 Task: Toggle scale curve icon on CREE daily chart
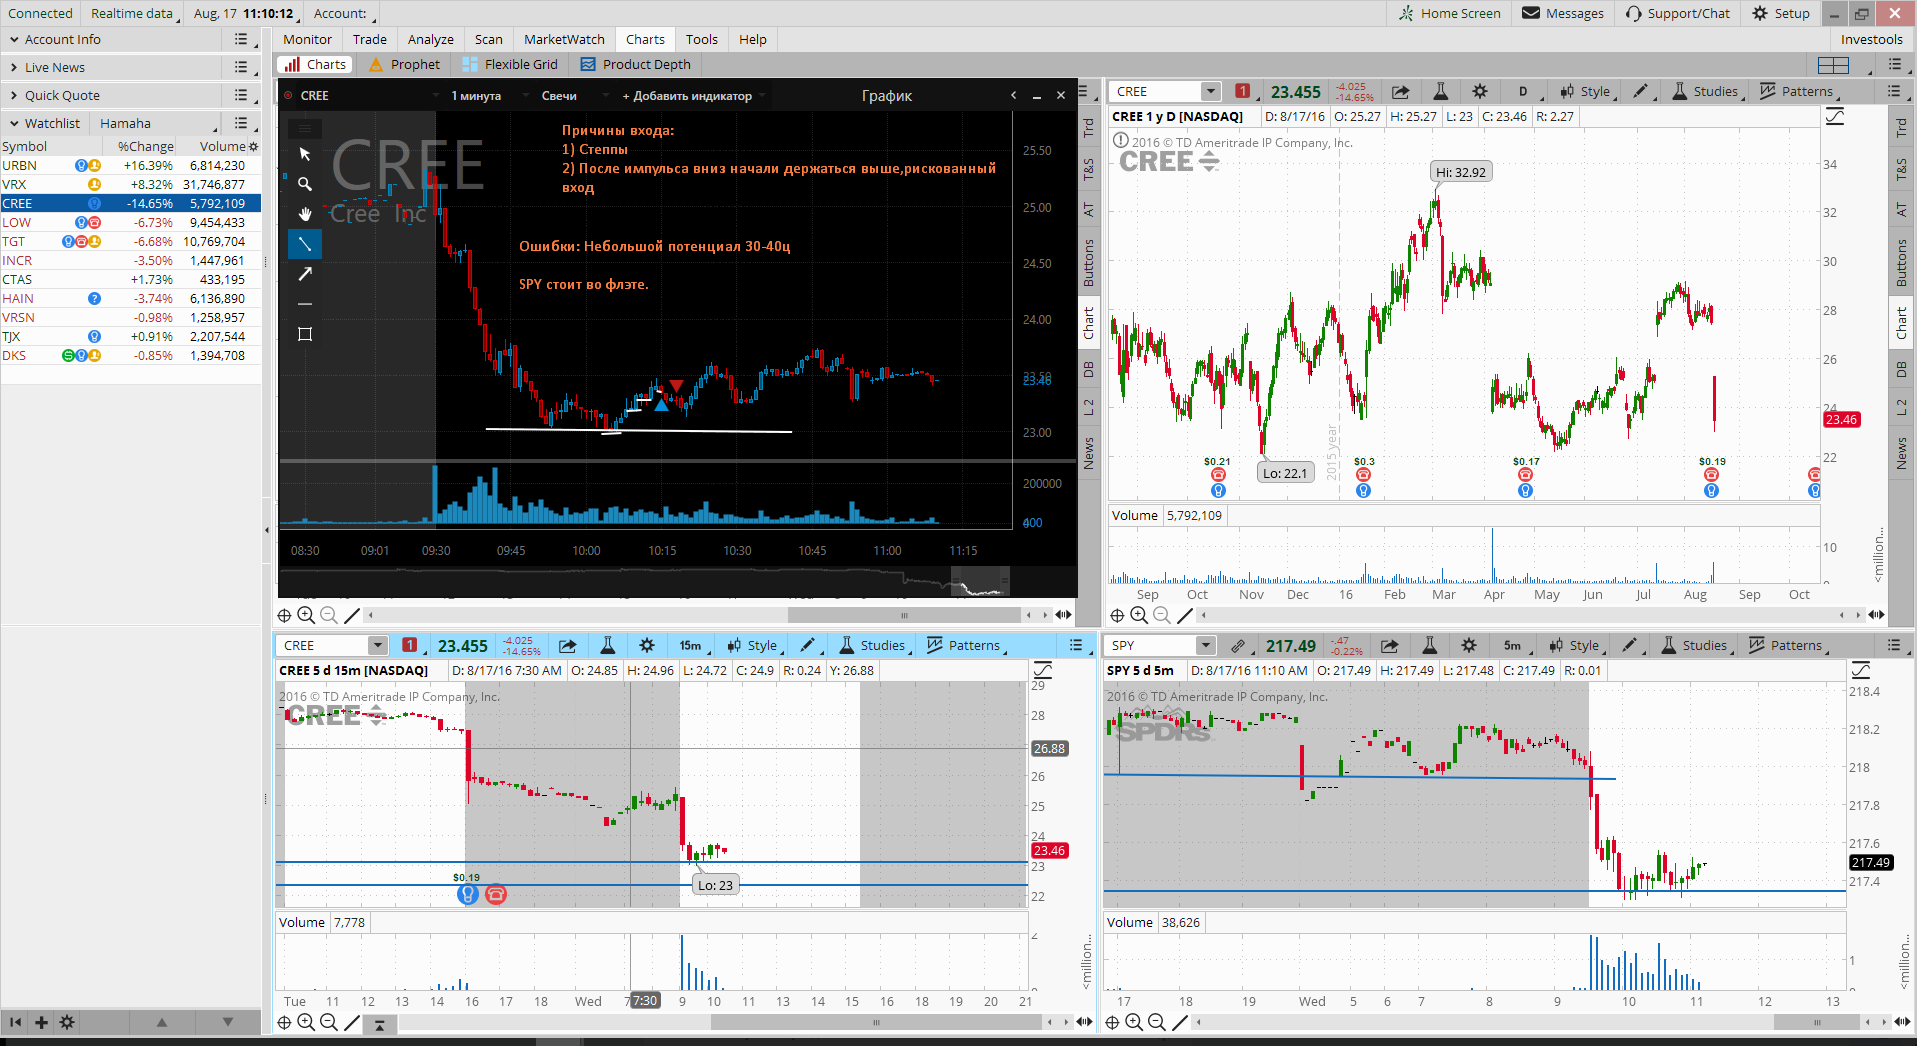pyautogui.click(x=1835, y=117)
